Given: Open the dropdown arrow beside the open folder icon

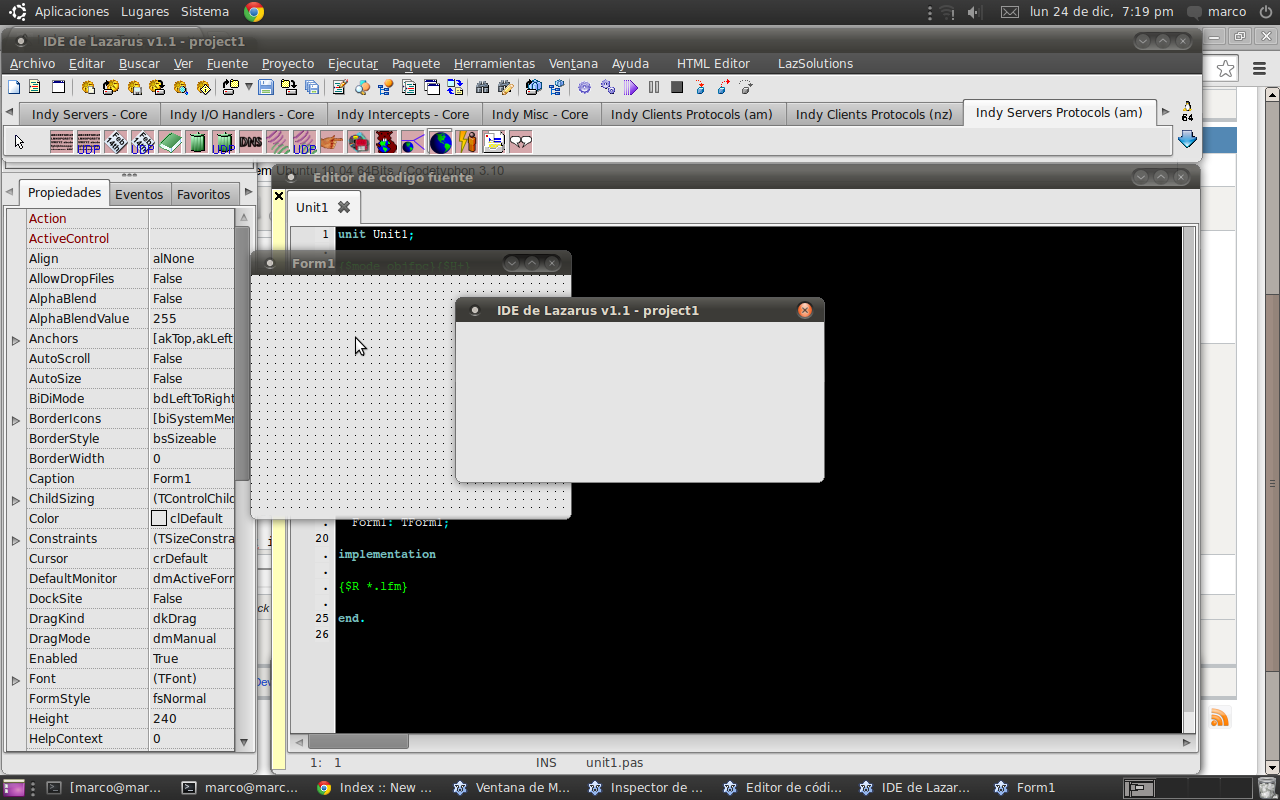Looking at the screenshot, I should 249,87.
